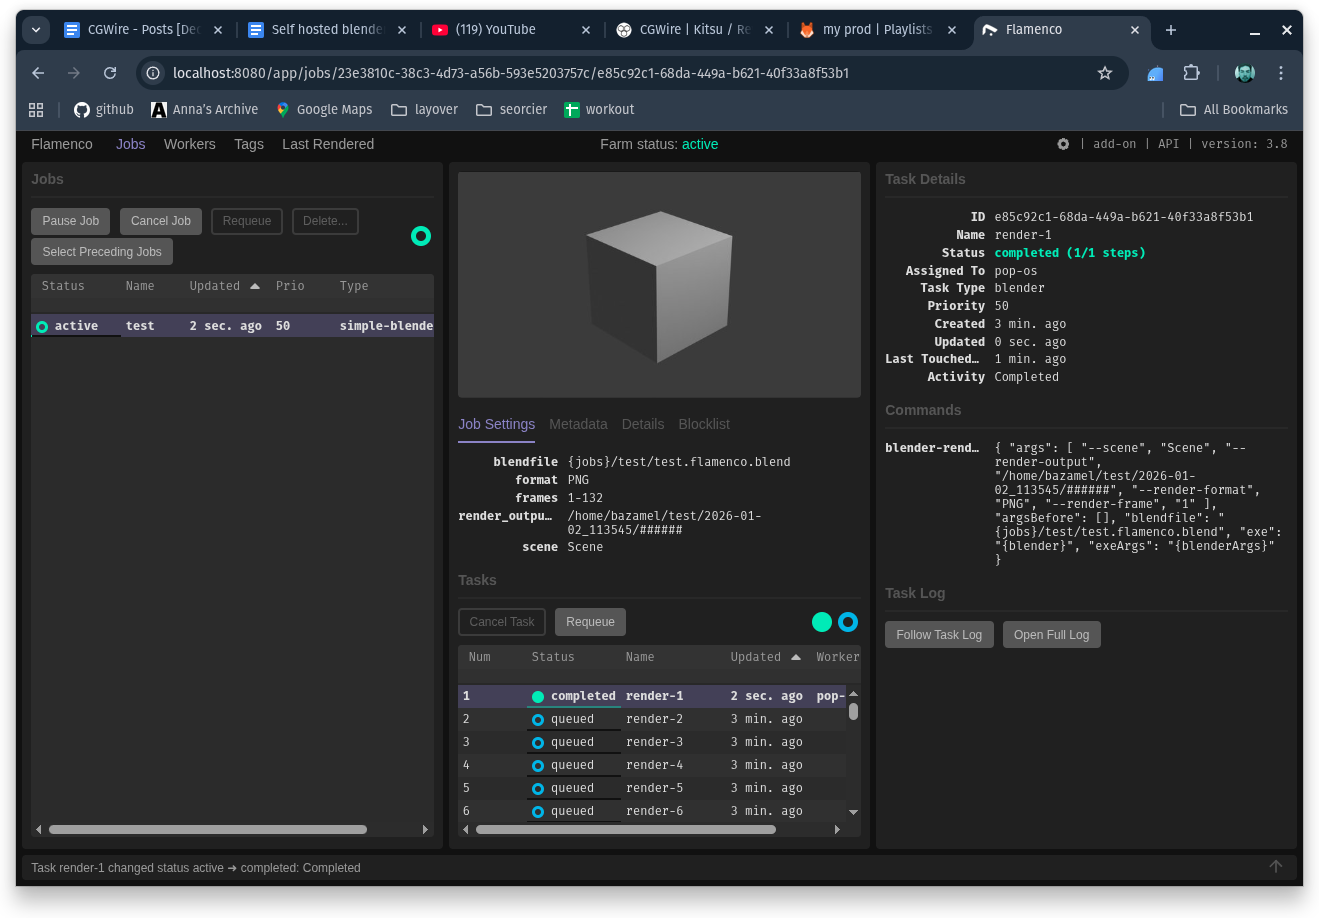Bookmark this page with the star icon

point(1105,73)
